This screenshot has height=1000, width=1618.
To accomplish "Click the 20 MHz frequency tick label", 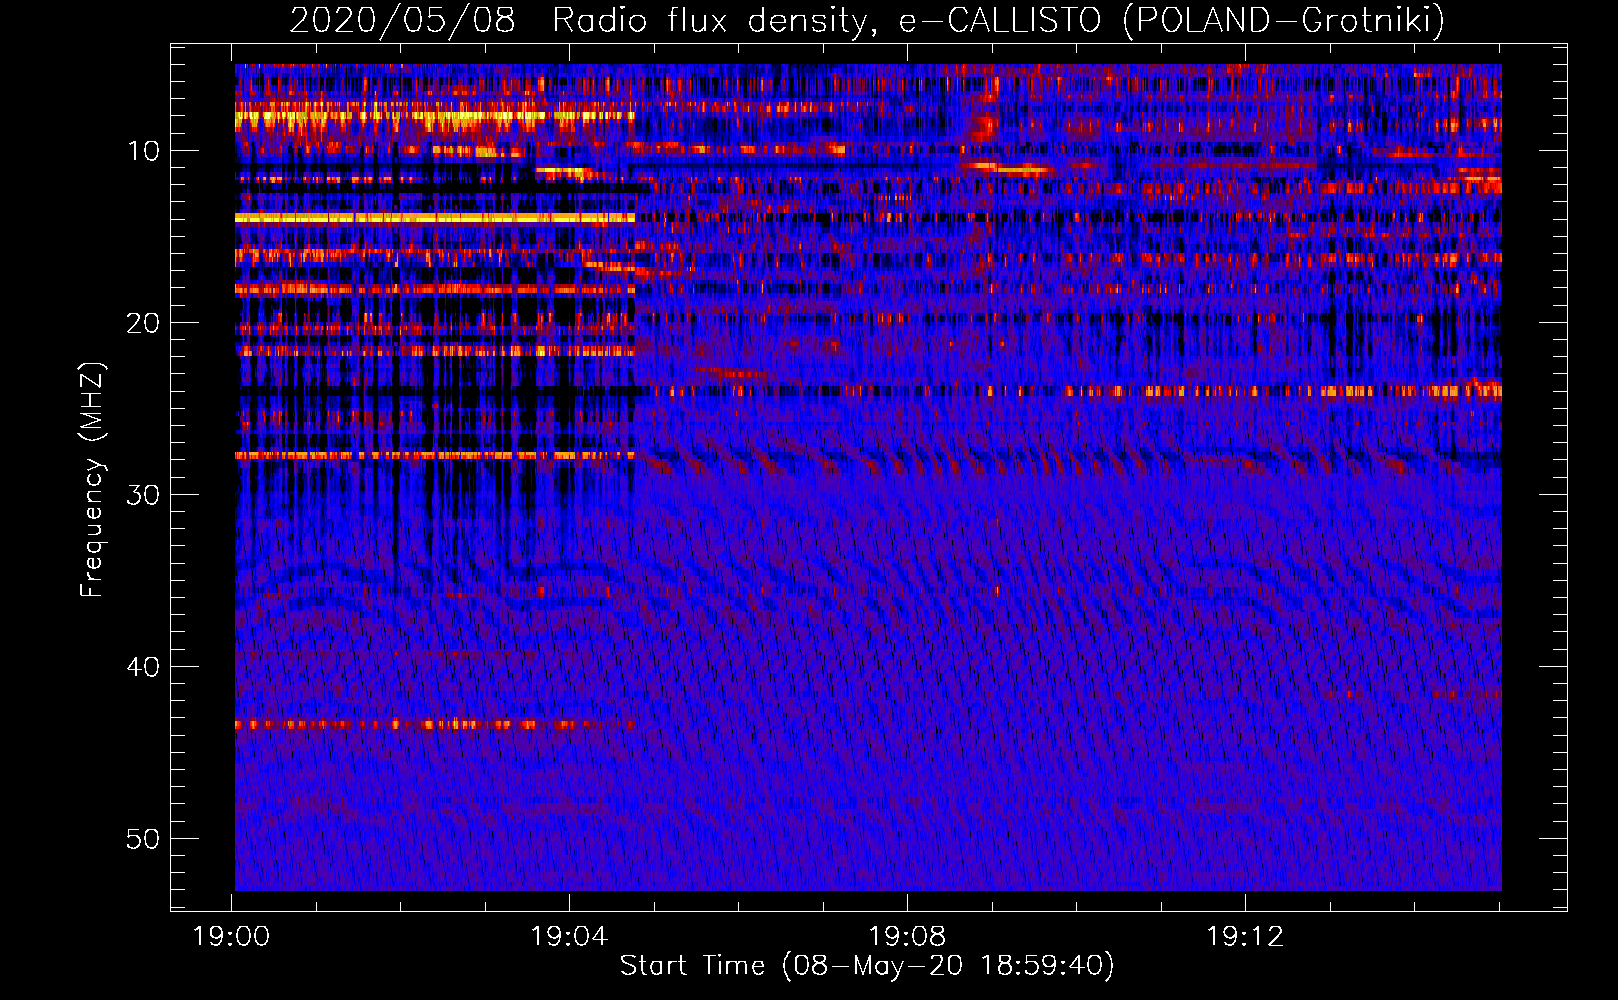I will point(144,323).
